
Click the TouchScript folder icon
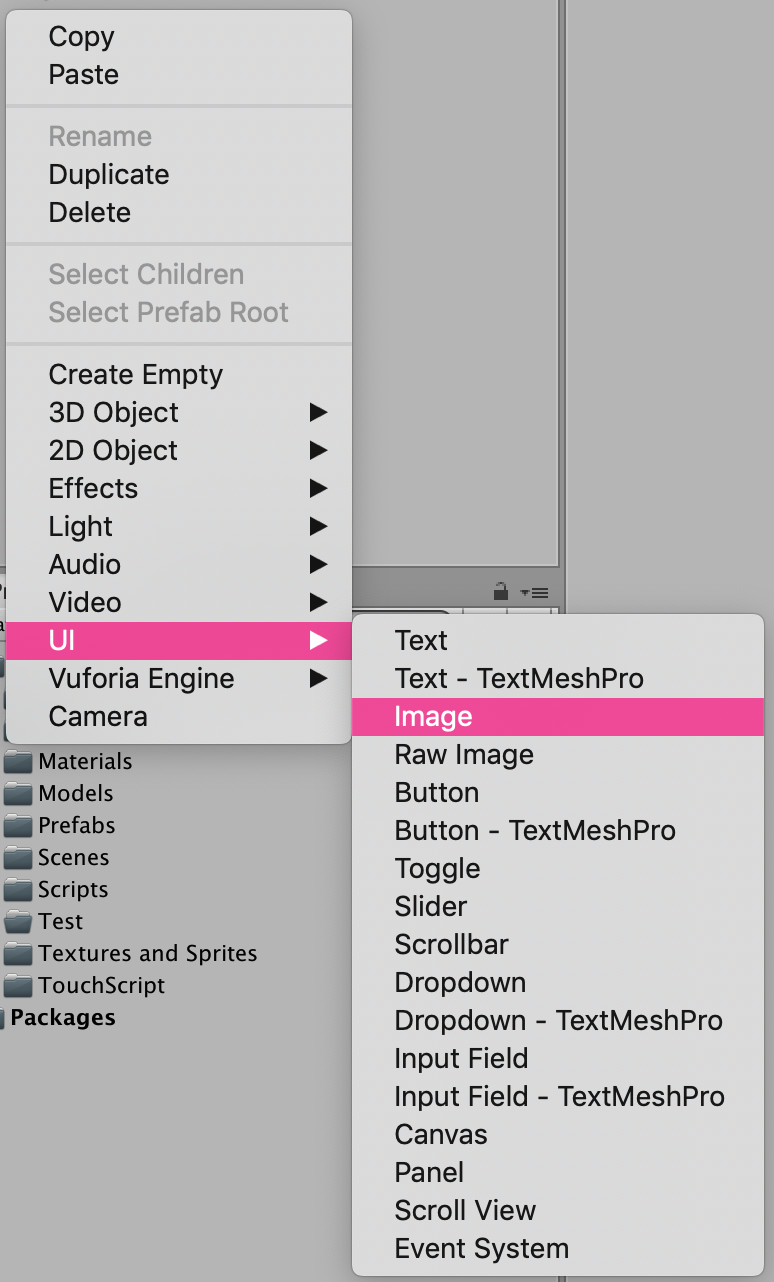click(19, 985)
